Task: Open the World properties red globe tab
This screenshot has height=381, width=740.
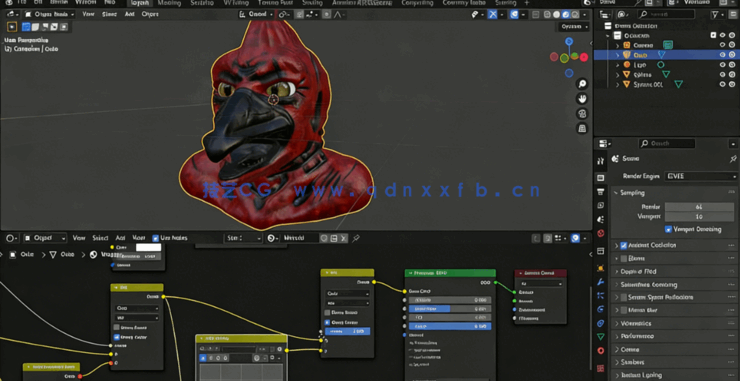Action: pos(600,233)
